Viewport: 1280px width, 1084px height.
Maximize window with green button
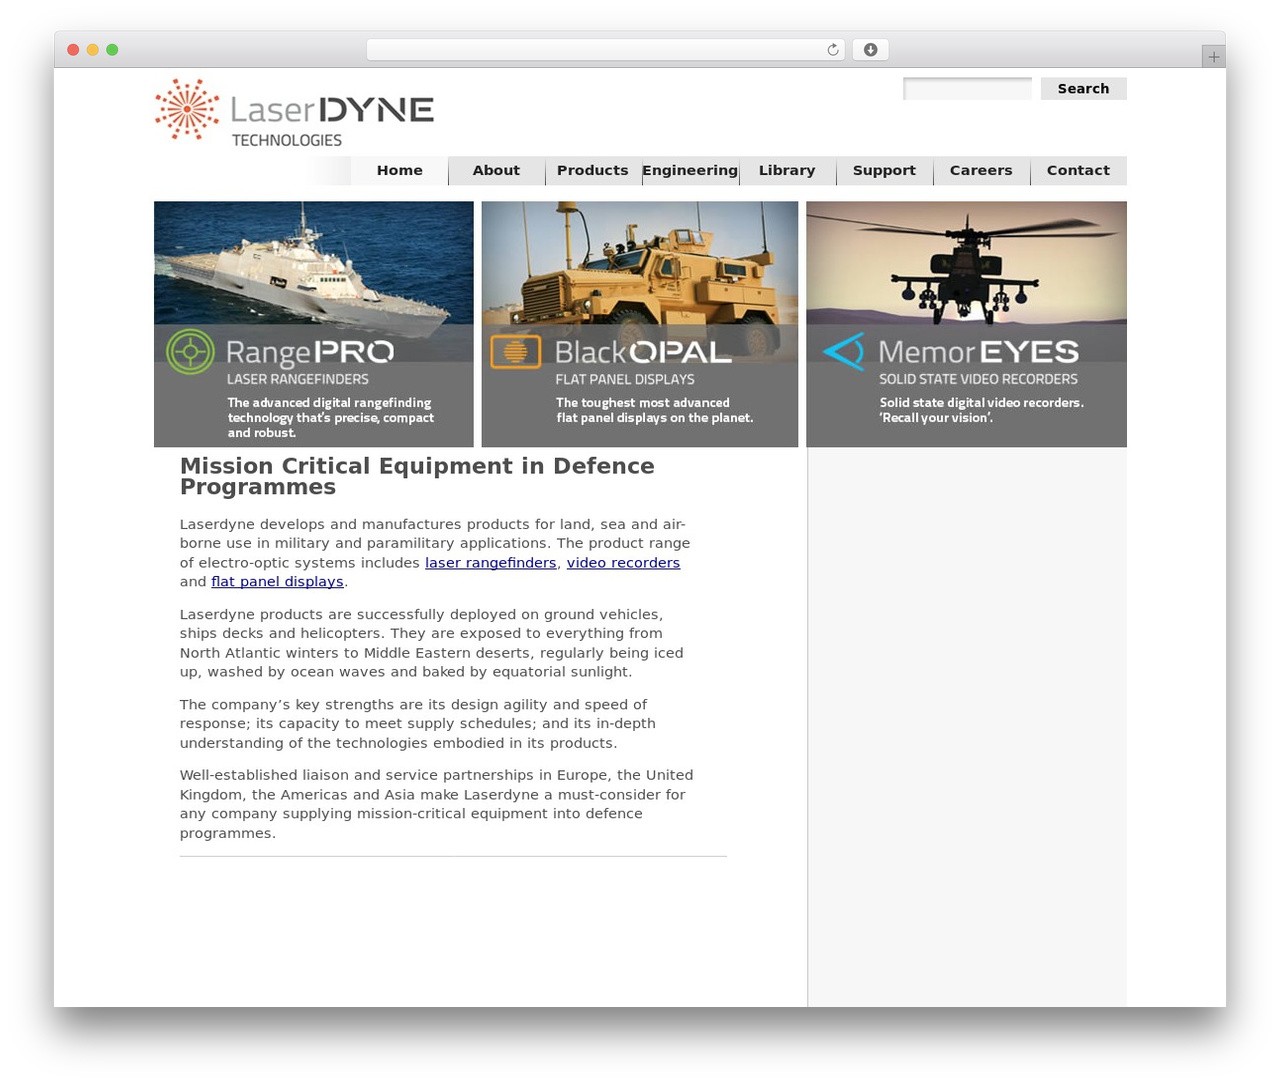(x=112, y=50)
